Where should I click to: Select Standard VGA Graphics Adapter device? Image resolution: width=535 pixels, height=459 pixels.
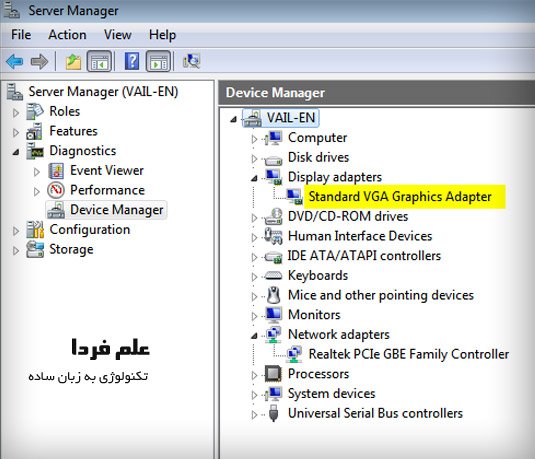click(400, 197)
